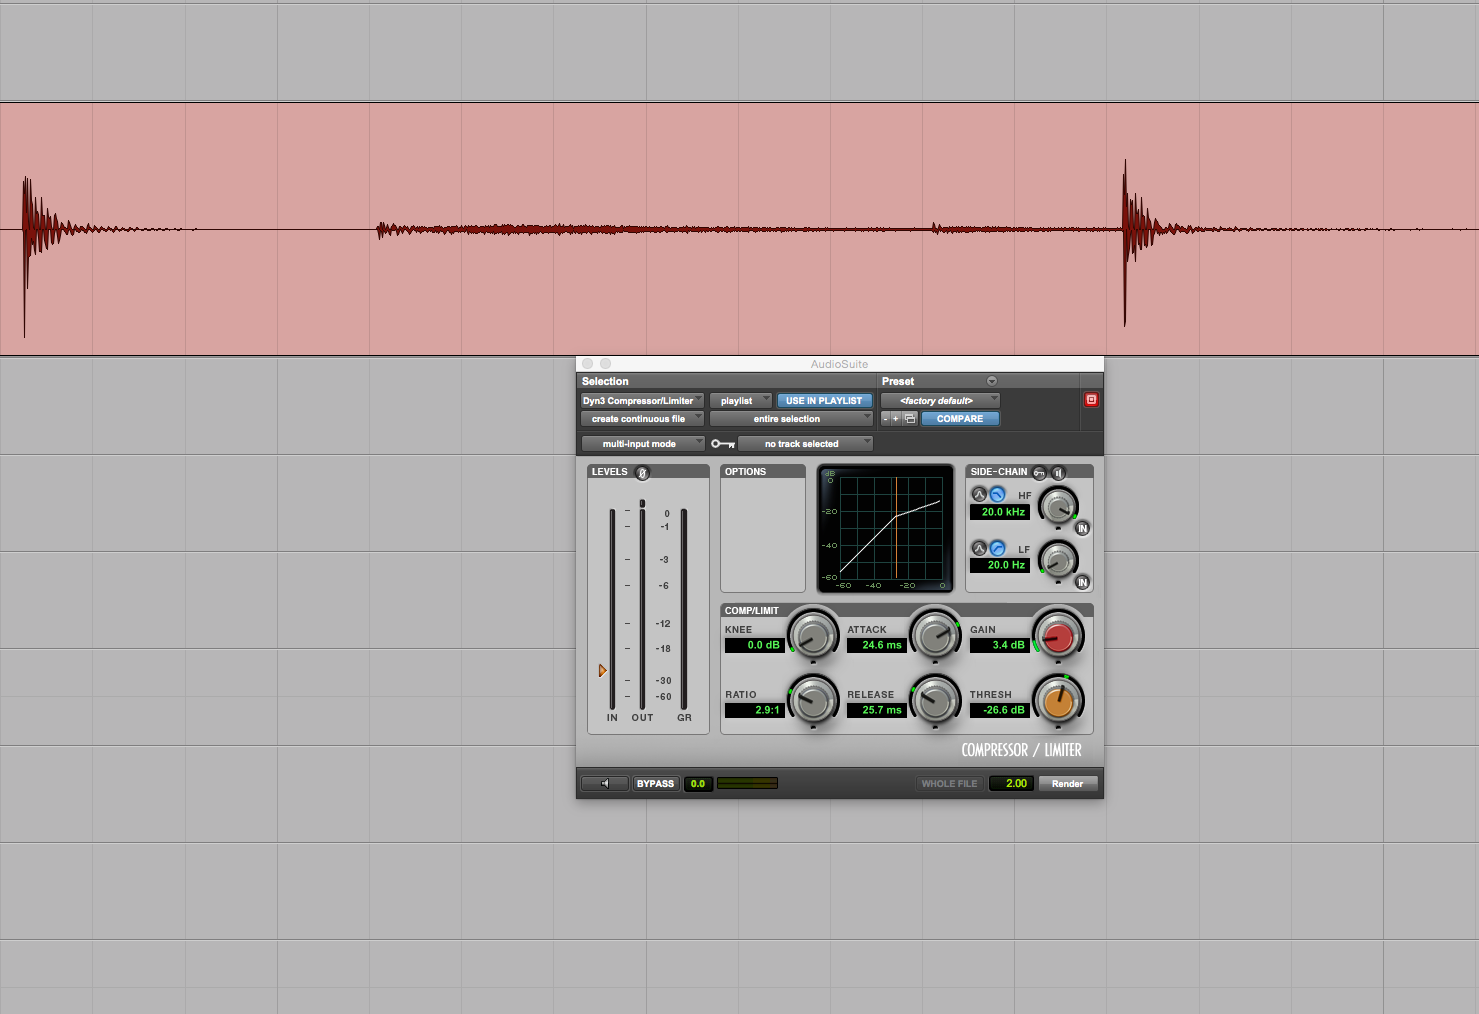Image resolution: width=1479 pixels, height=1014 pixels.
Task: Click the next preset plus button
Action: pyautogui.click(x=896, y=419)
